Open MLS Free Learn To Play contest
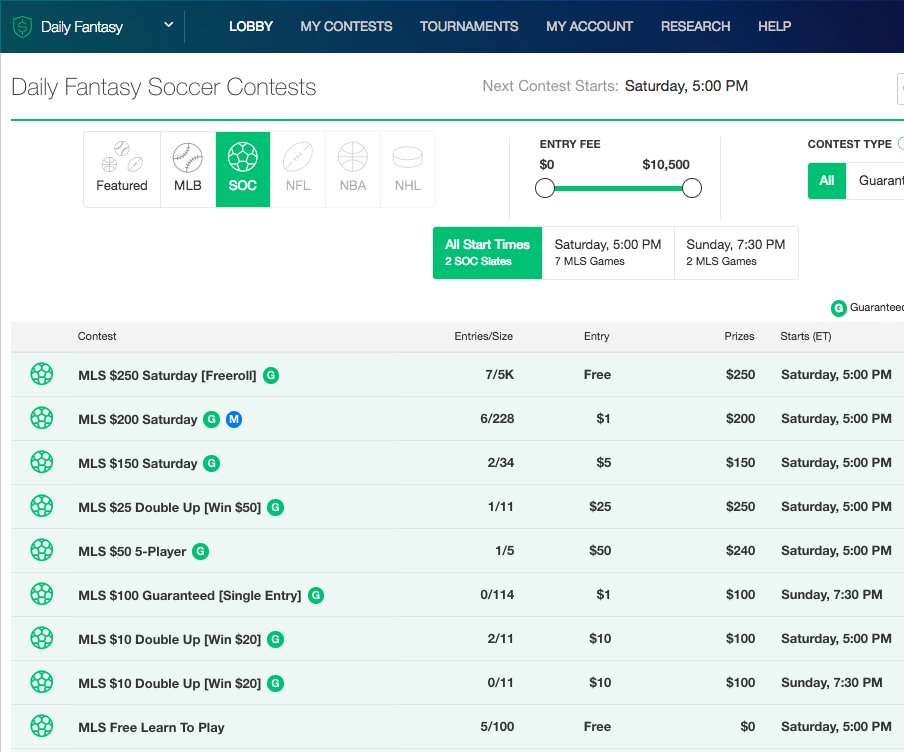This screenshot has height=752, width=904. coord(151,727)
